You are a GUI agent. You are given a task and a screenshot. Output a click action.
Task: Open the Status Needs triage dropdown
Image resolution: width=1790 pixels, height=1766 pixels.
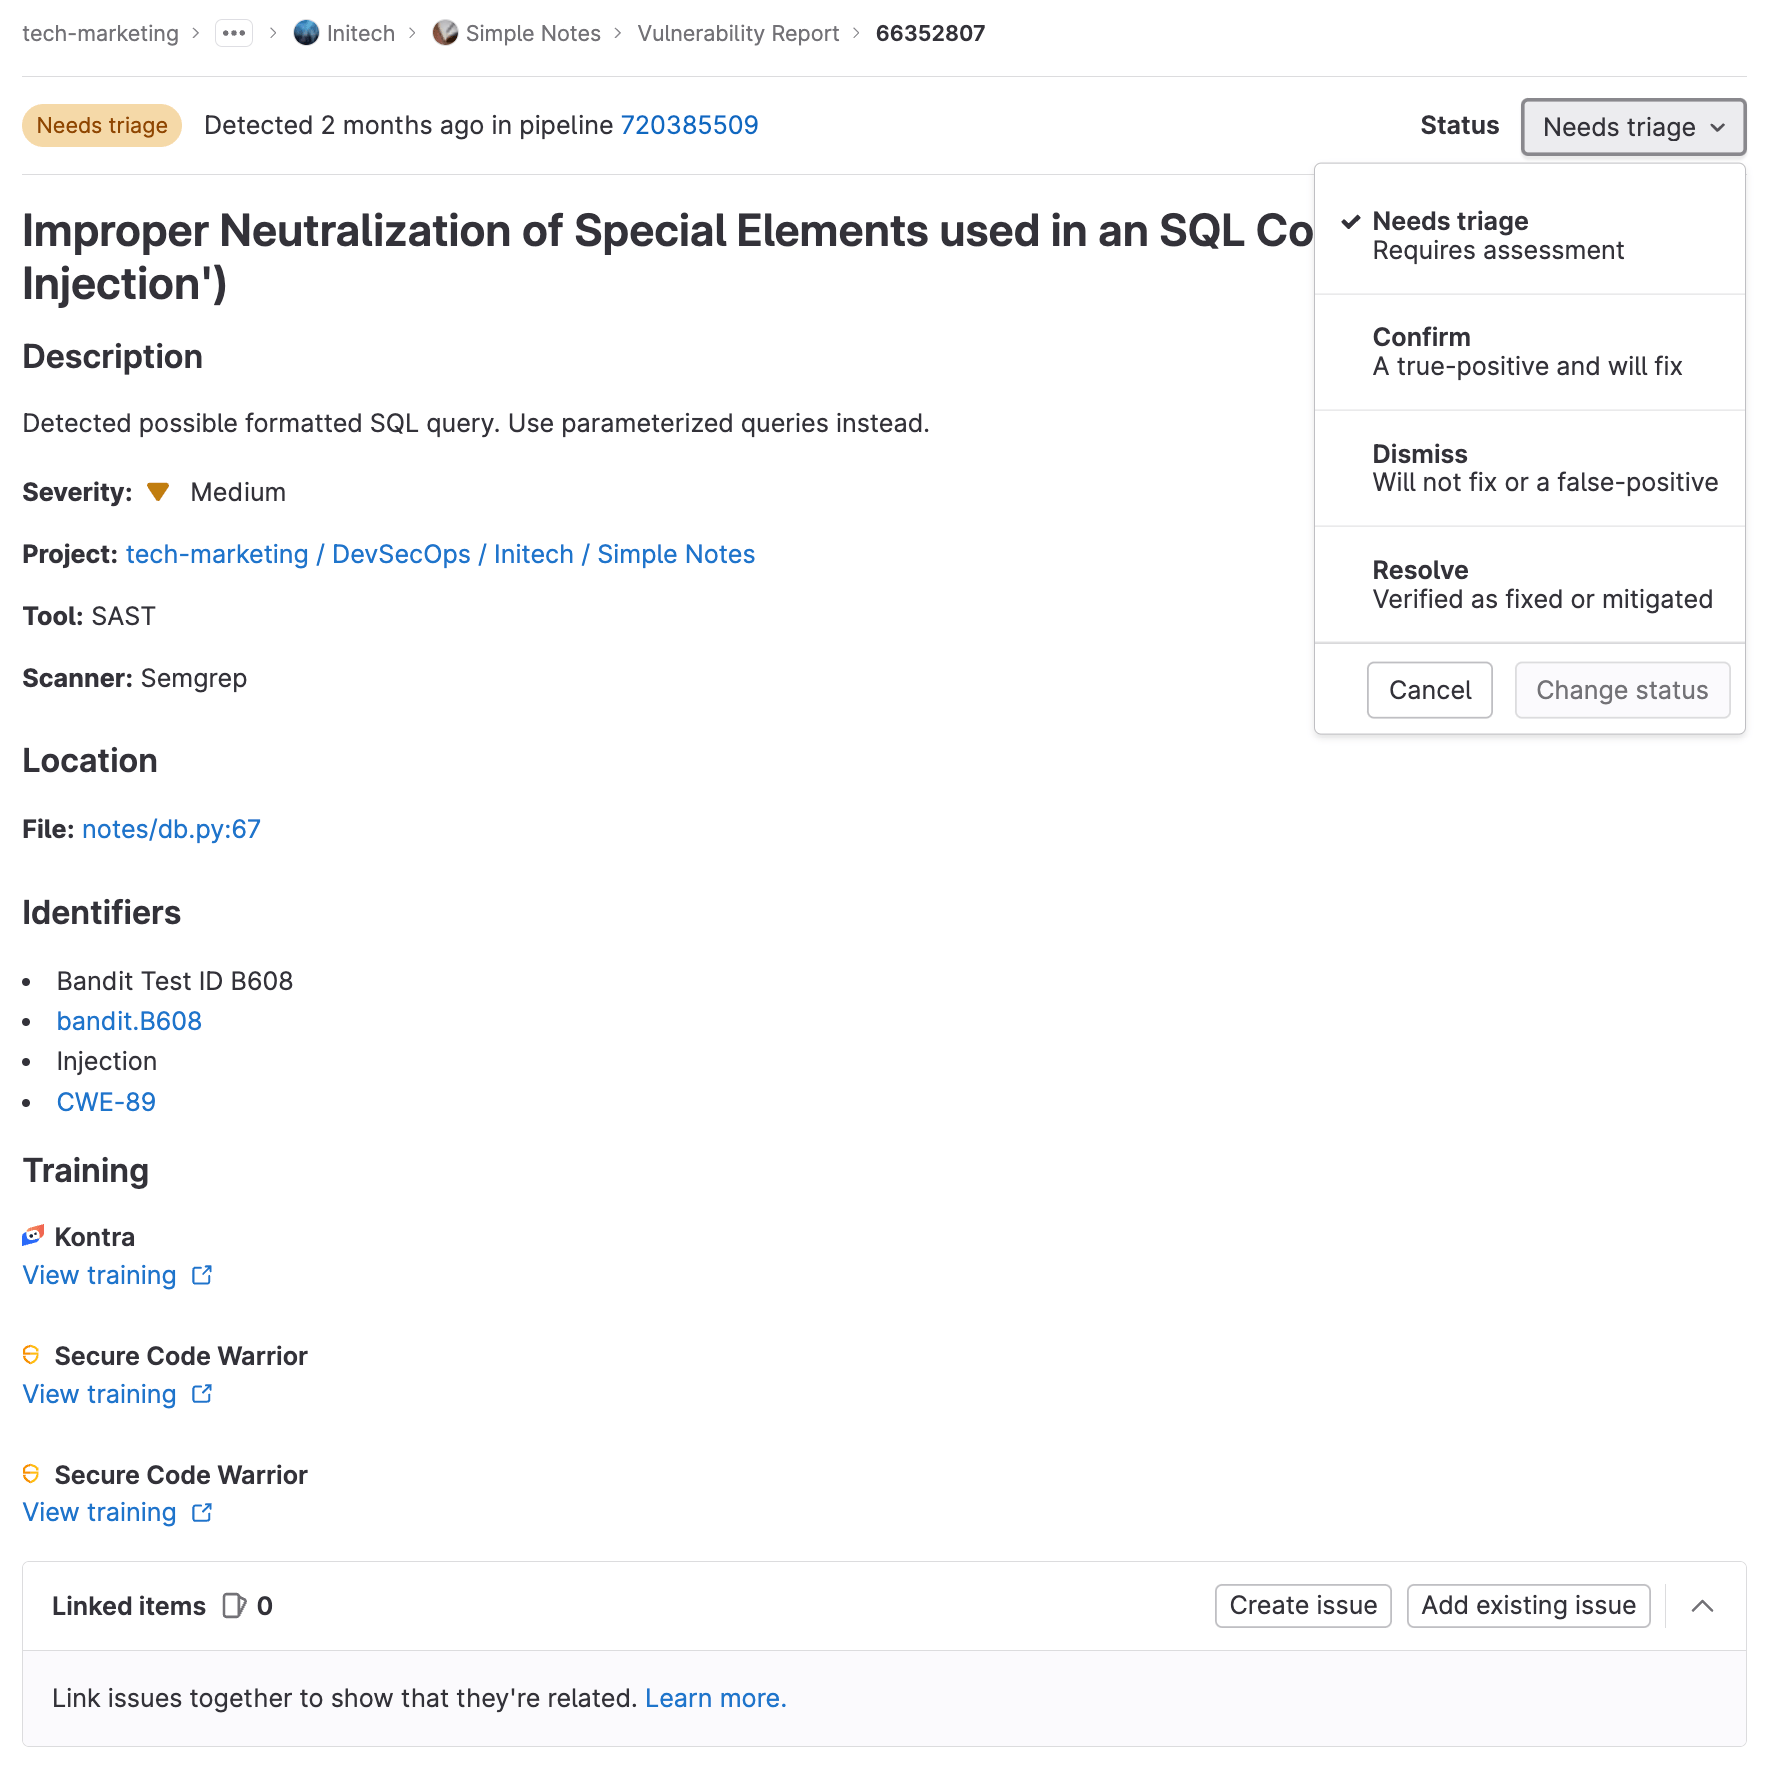point(1632,127)
